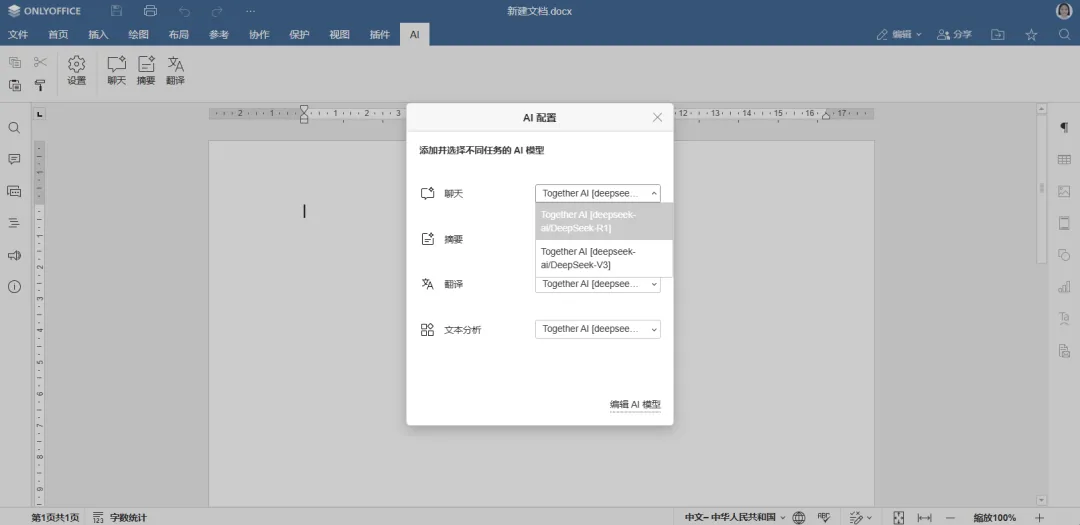Open the AI 翻译 translate tool
The image size is (1080, 525).
pyautogui.click(x=176, y=71)
